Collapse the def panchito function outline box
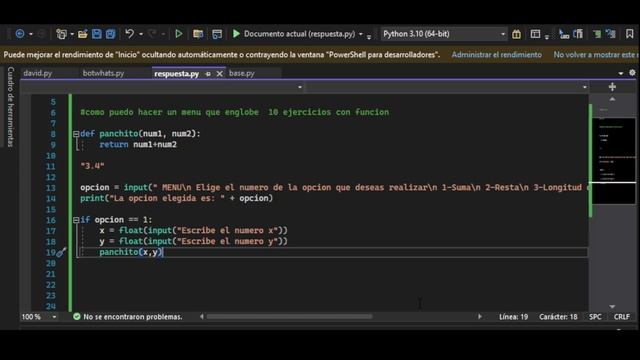The image size is (640, 360). pos(76,134)
